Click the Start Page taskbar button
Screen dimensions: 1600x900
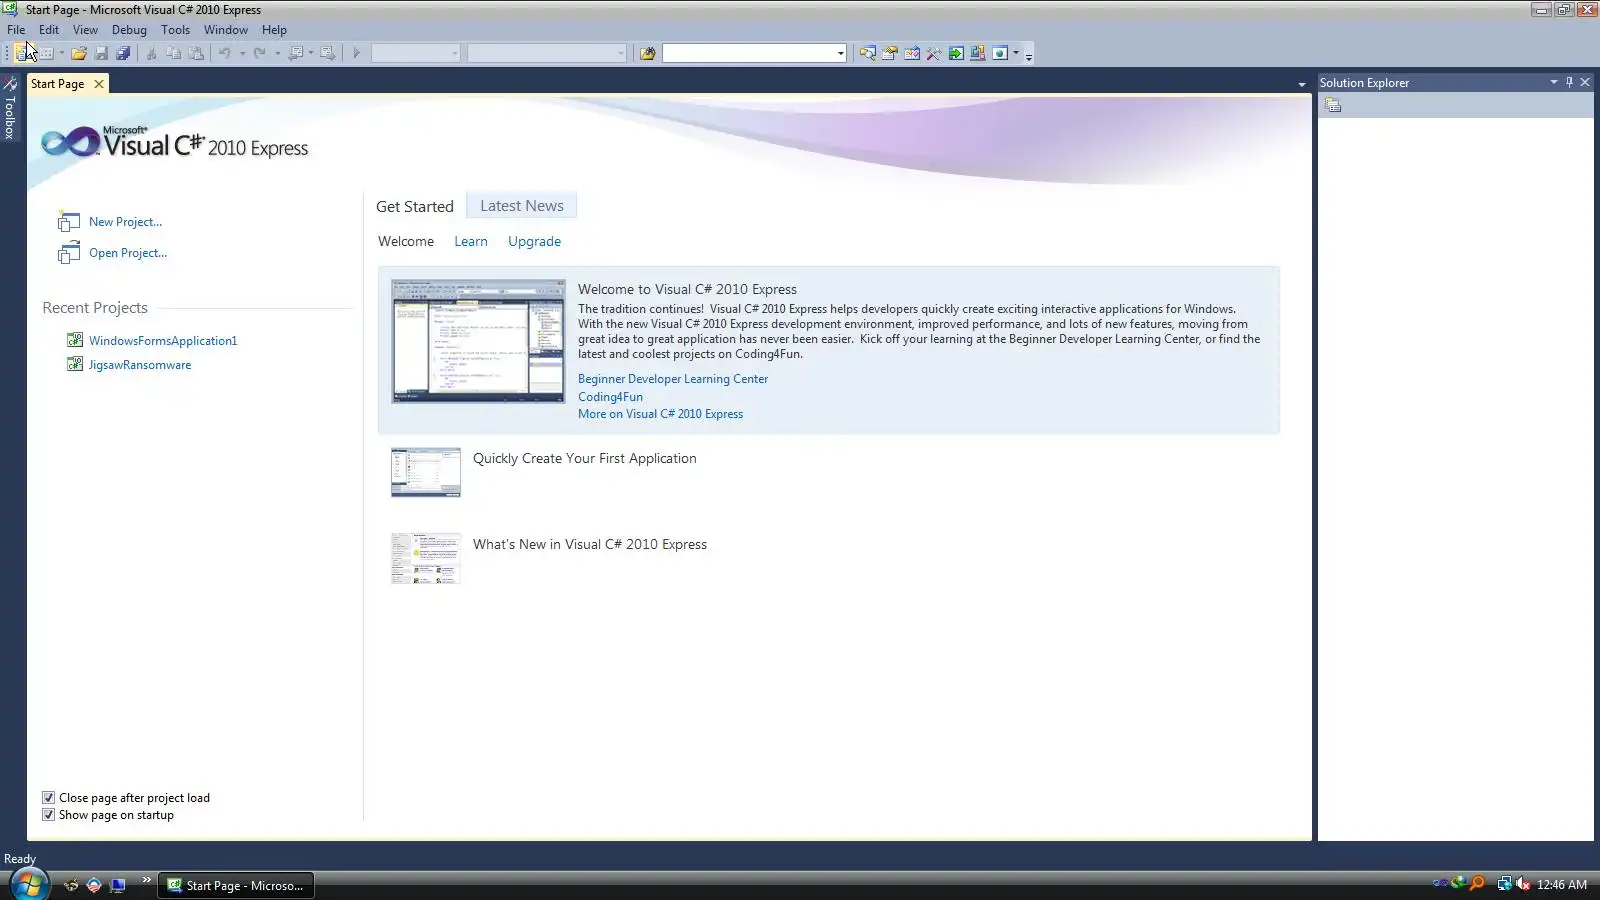236,885
